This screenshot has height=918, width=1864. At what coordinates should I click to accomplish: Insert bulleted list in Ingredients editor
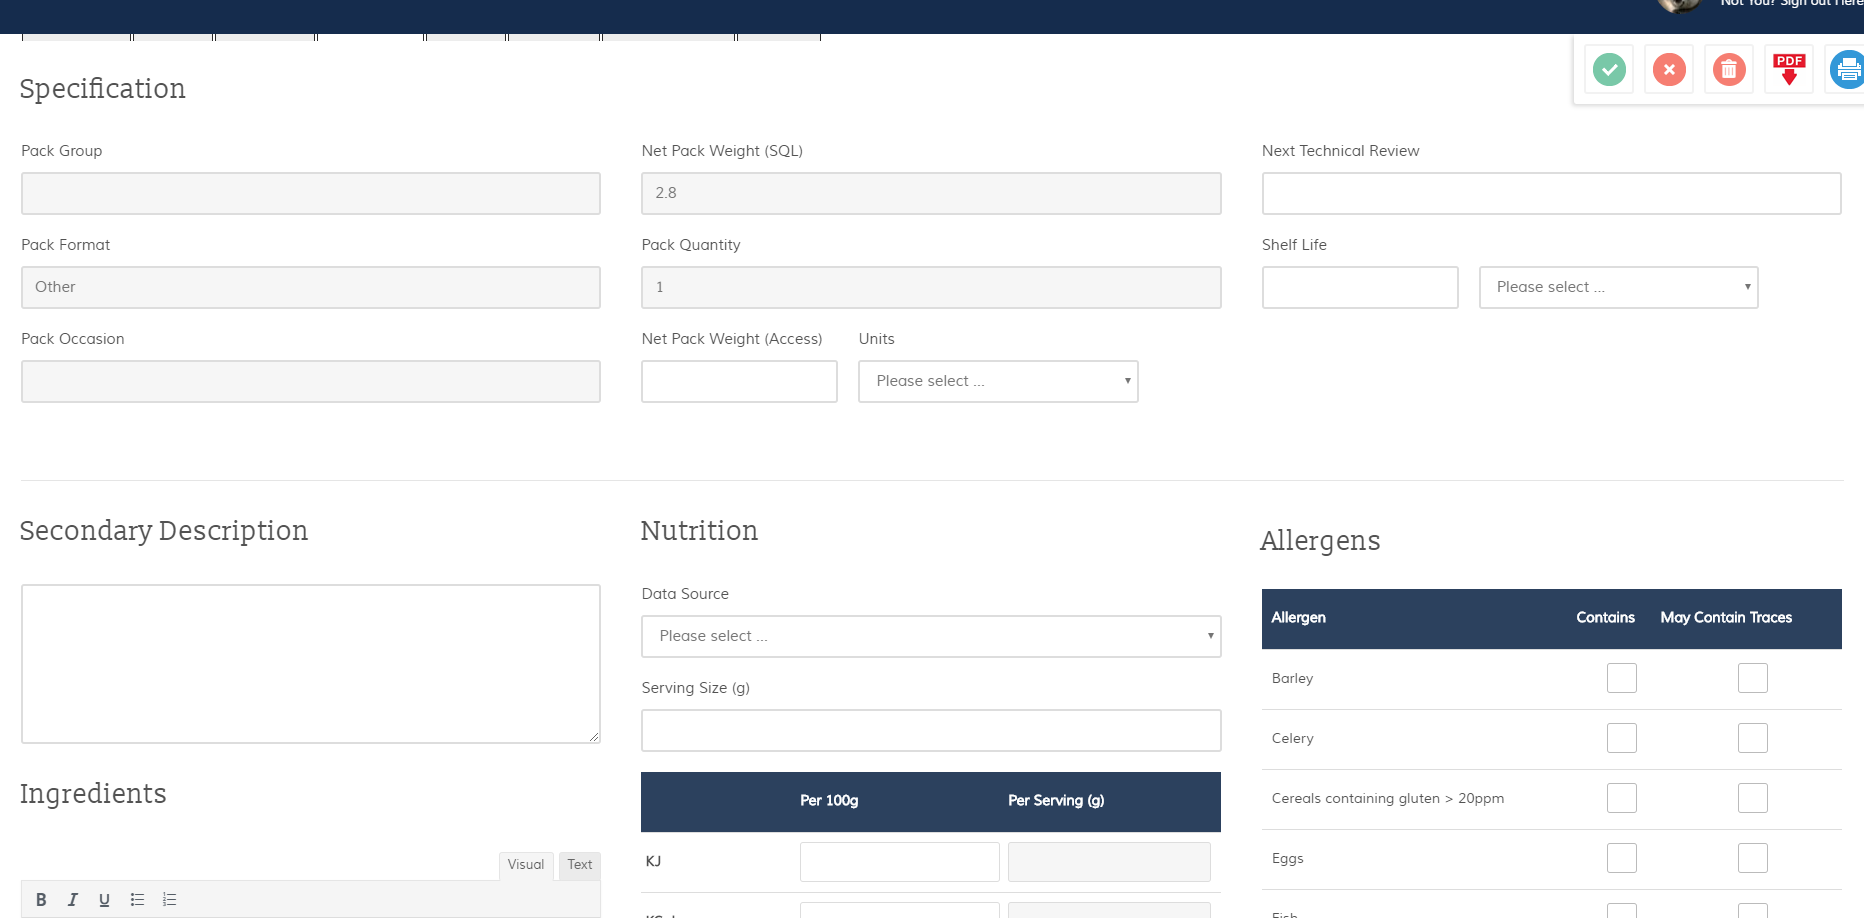[x=137, y=899]
